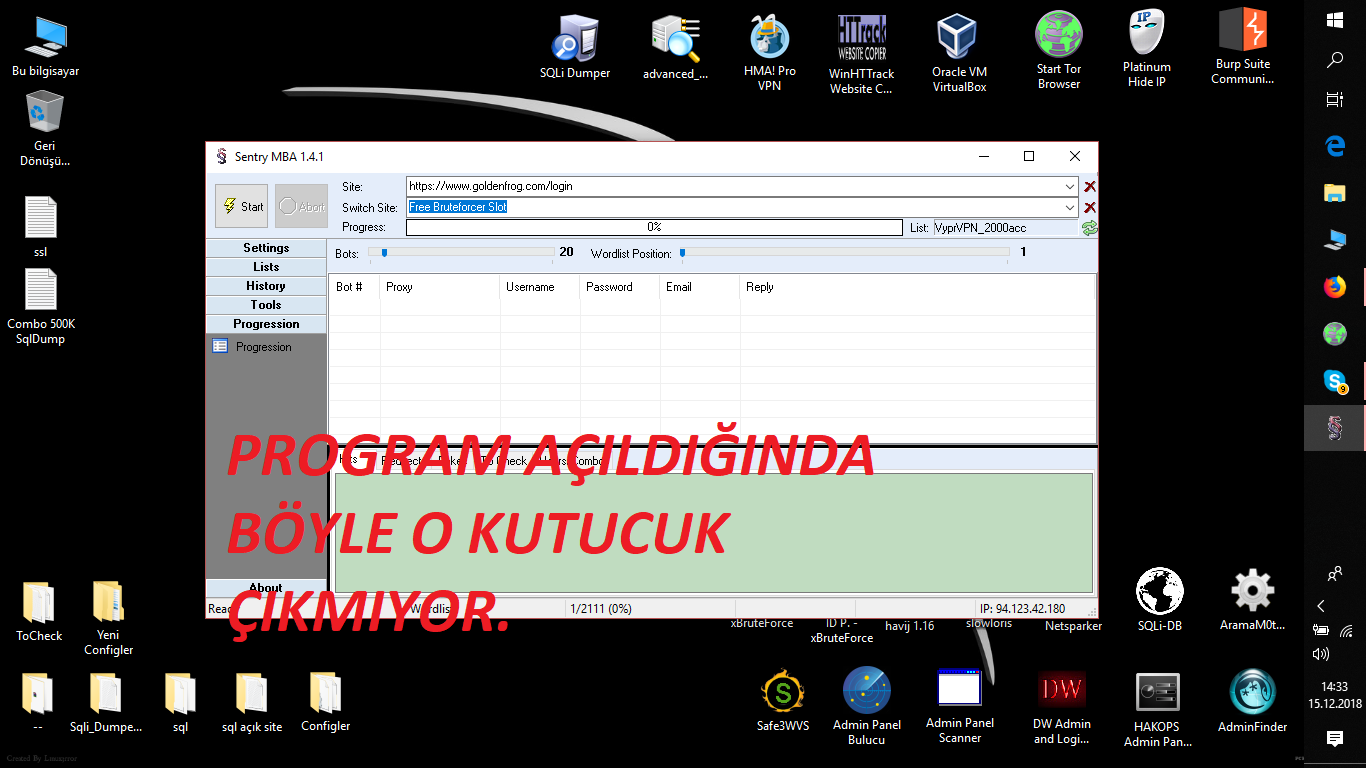Open Oracle VM VirtualBox shortcut
The image size is (1366, 768).
pyautogui.click(x=959, y=53)
